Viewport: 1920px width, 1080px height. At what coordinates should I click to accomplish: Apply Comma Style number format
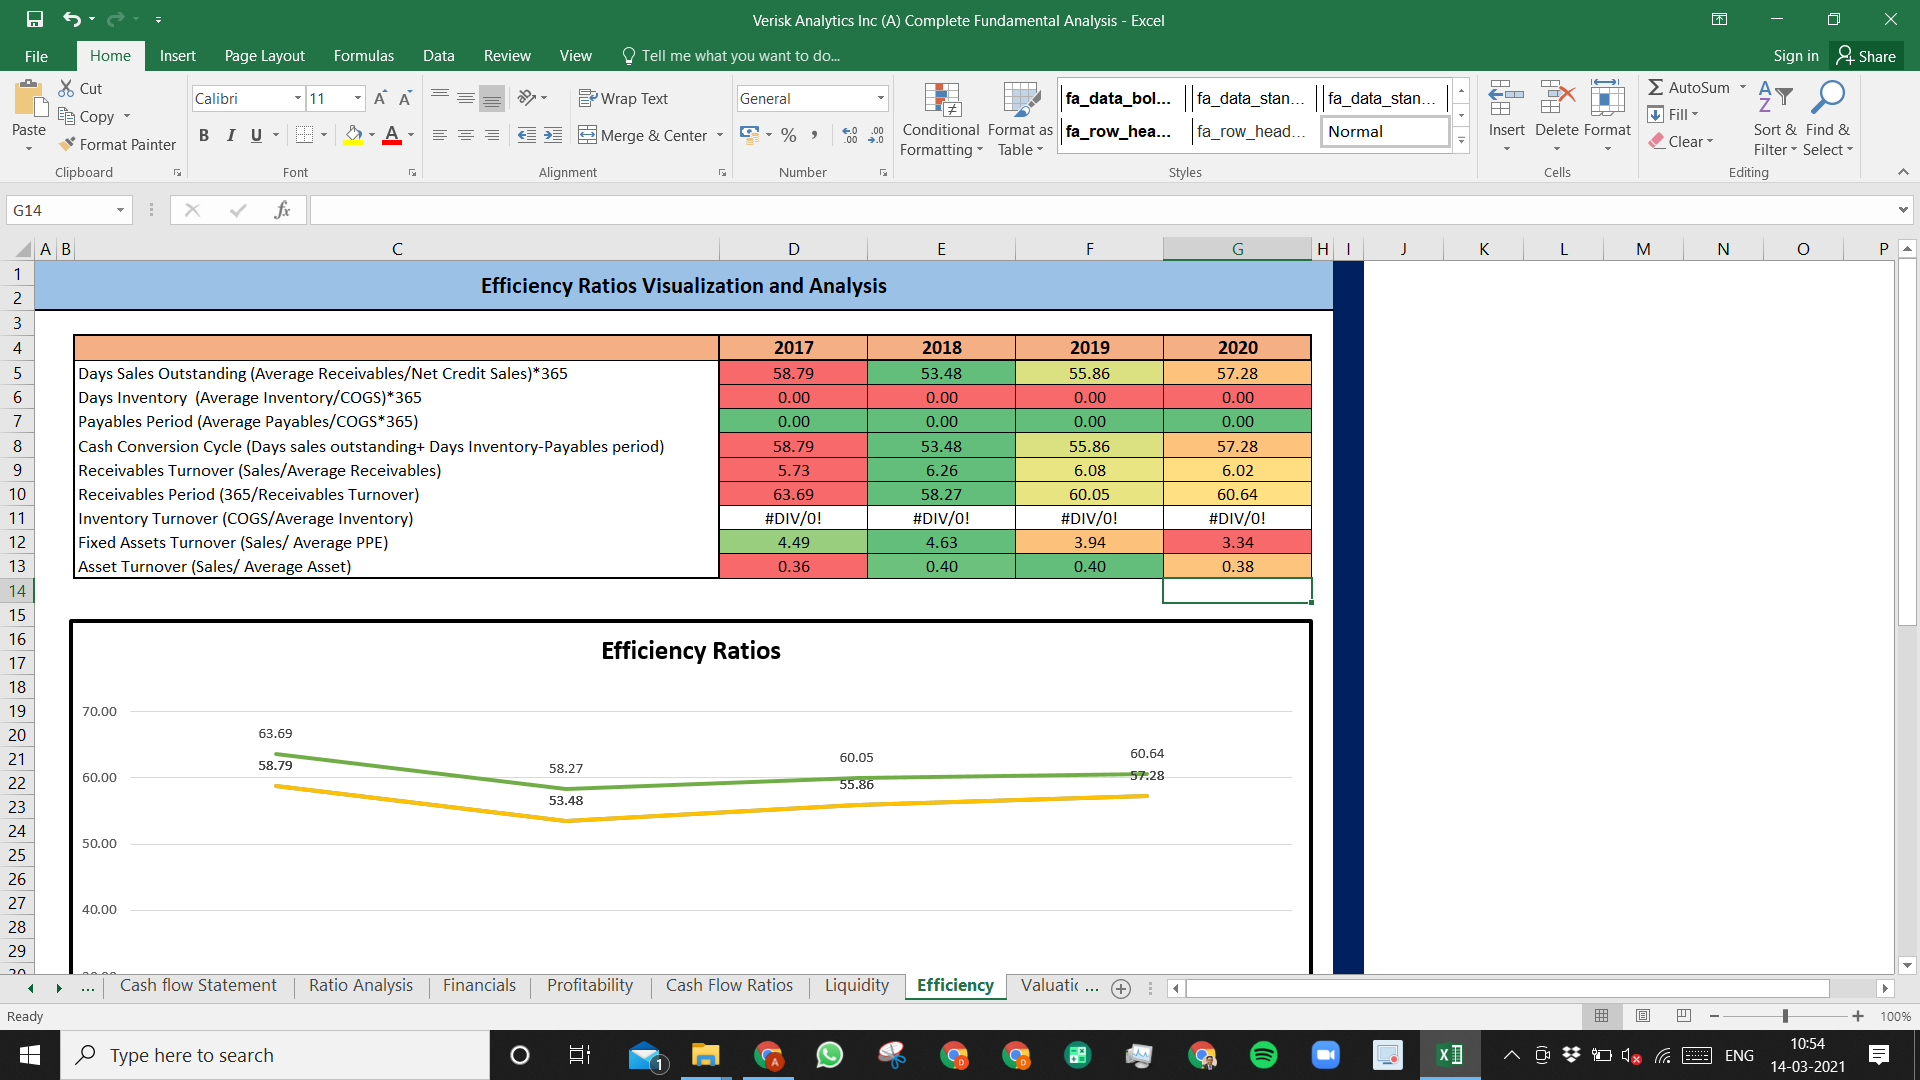815,135
